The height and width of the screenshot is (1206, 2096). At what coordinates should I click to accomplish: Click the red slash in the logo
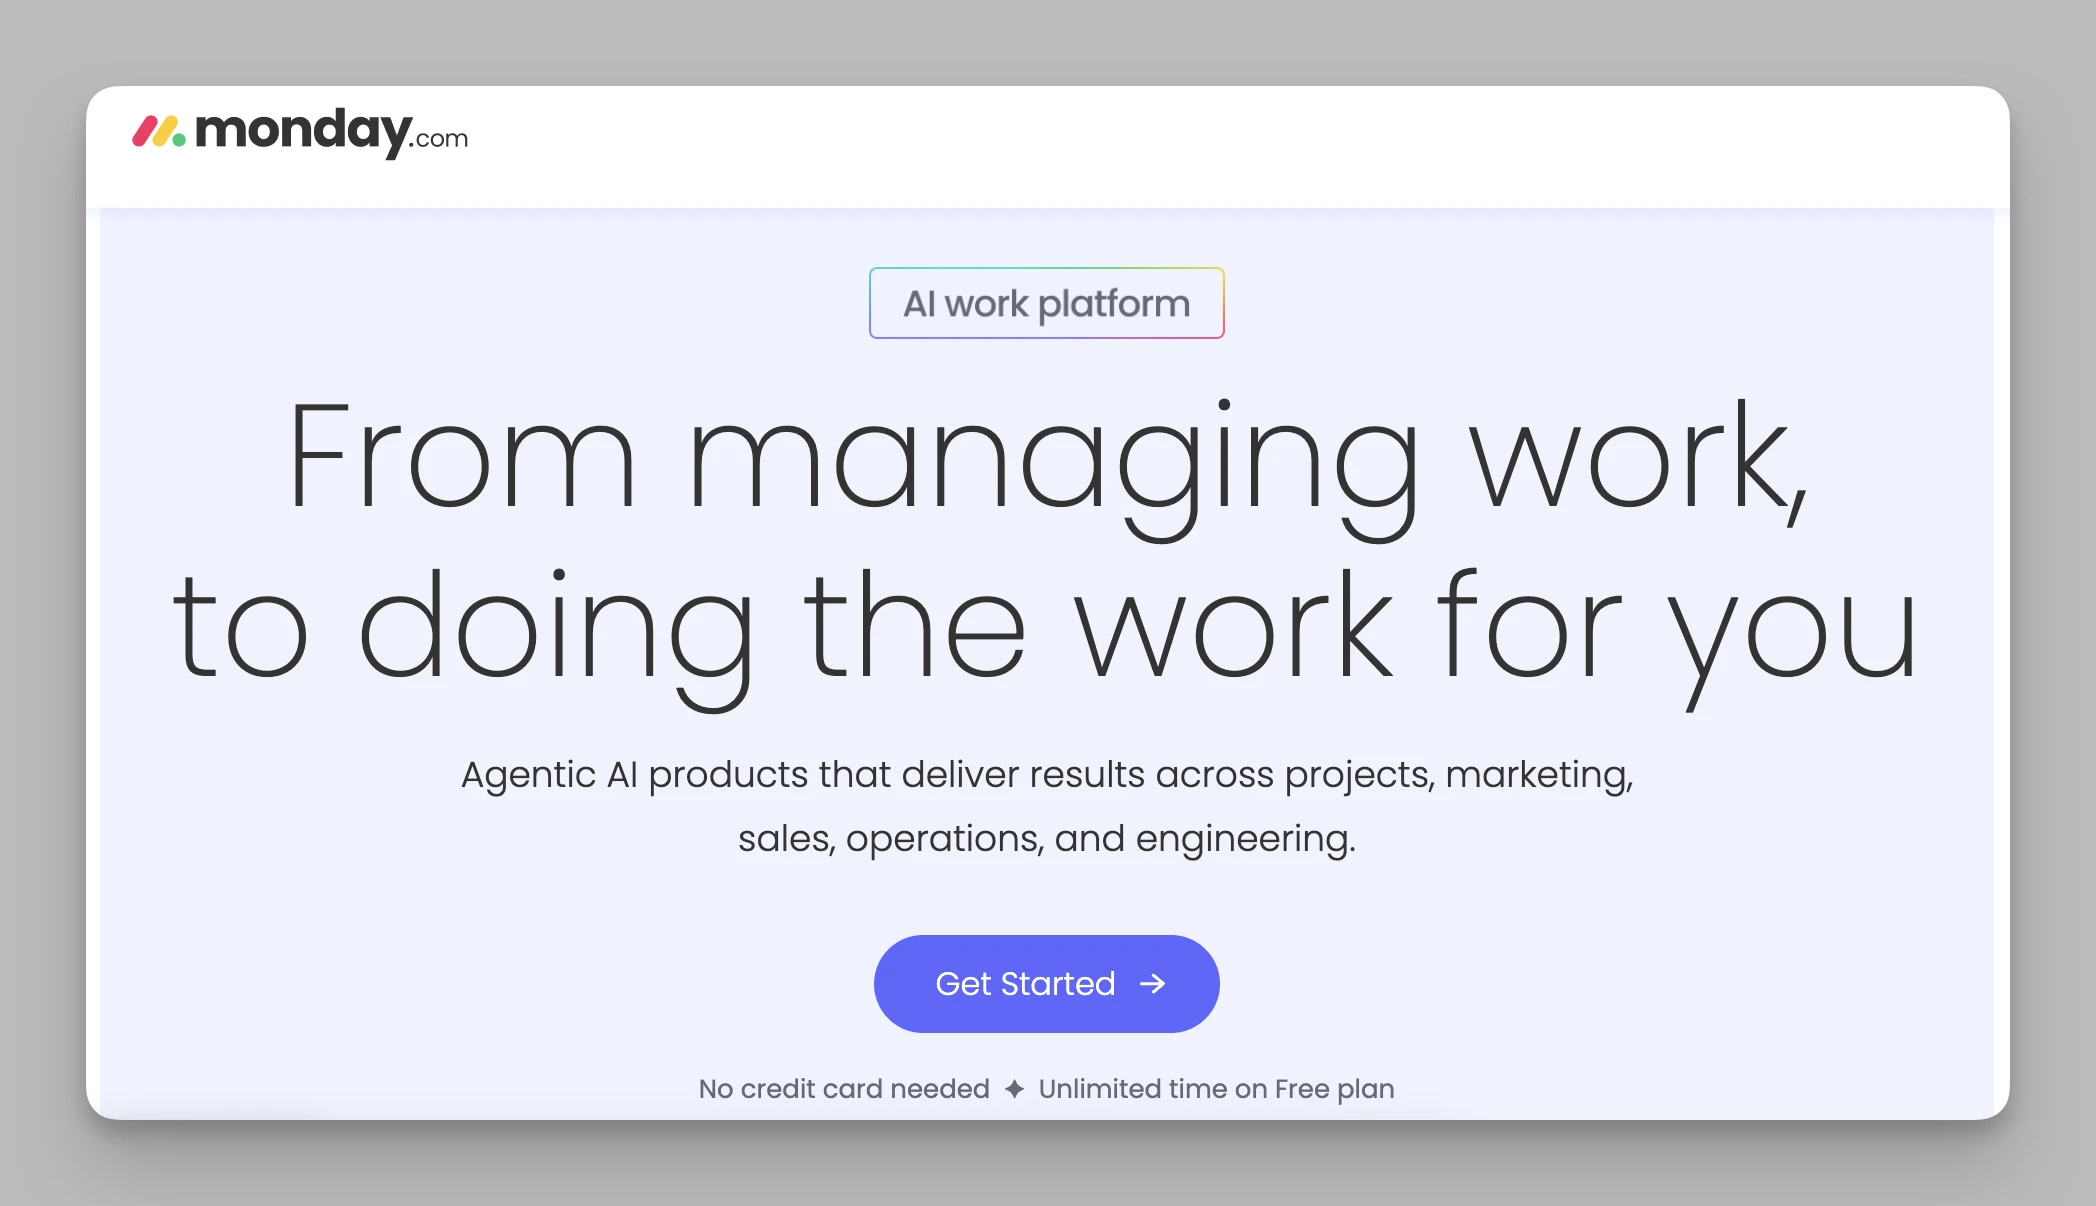click(x=145, y=132)
